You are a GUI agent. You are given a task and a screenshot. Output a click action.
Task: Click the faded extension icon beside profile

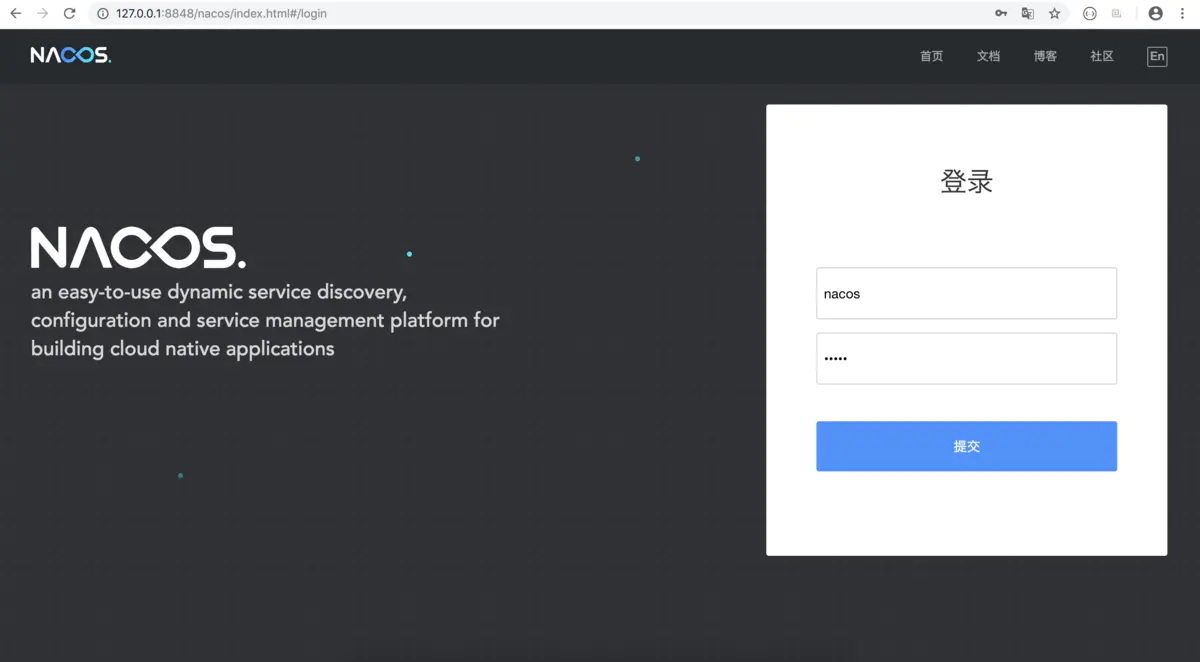[x=1117, y=14]
